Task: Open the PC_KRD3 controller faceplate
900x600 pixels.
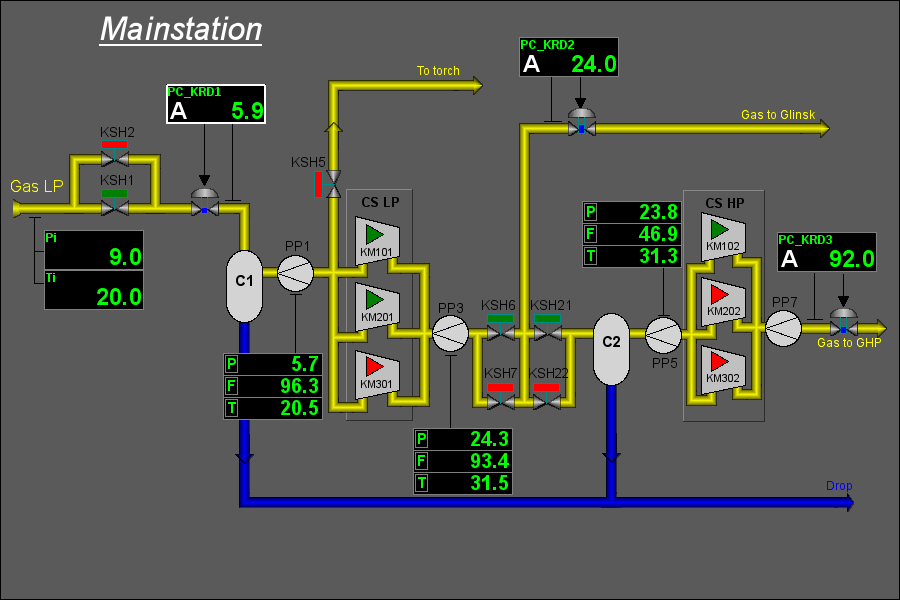Action: pos(826,252)
